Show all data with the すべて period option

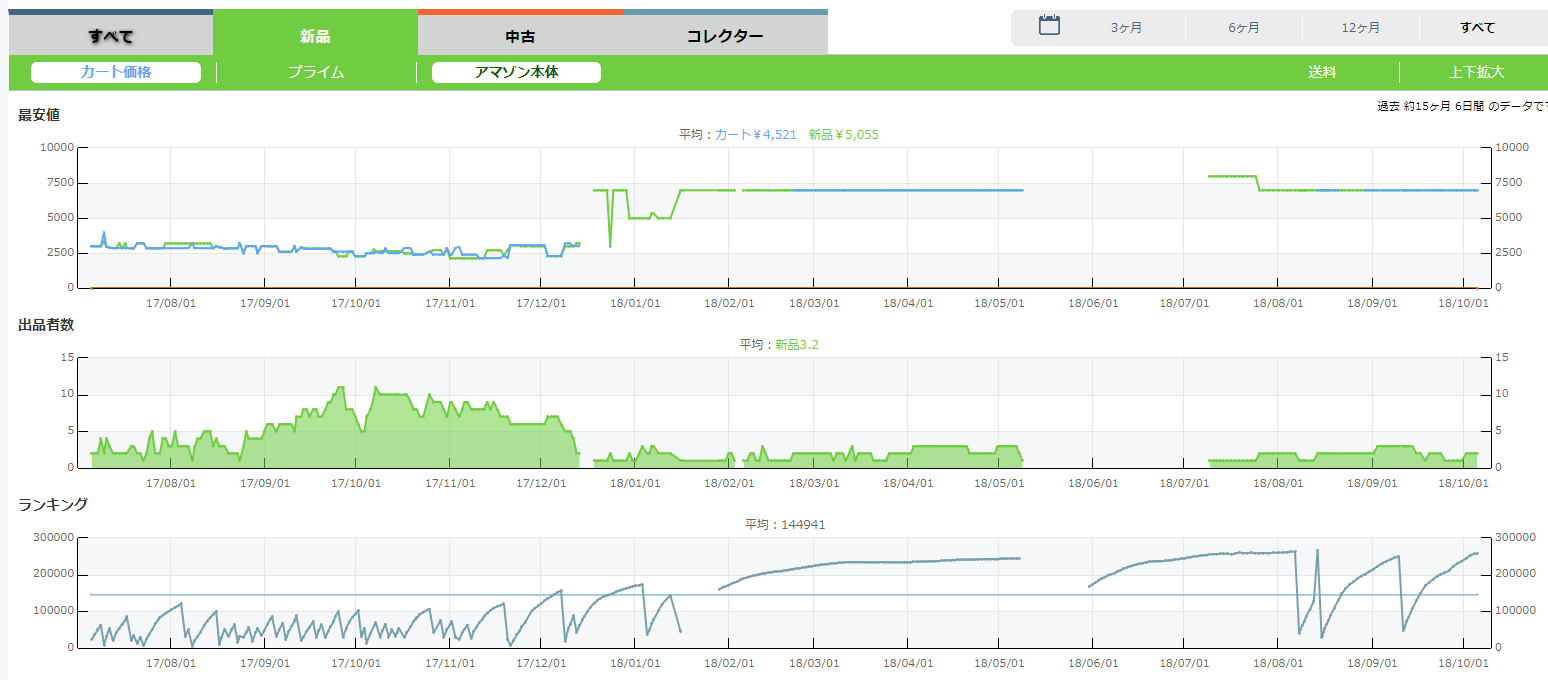pos(1477,28)
